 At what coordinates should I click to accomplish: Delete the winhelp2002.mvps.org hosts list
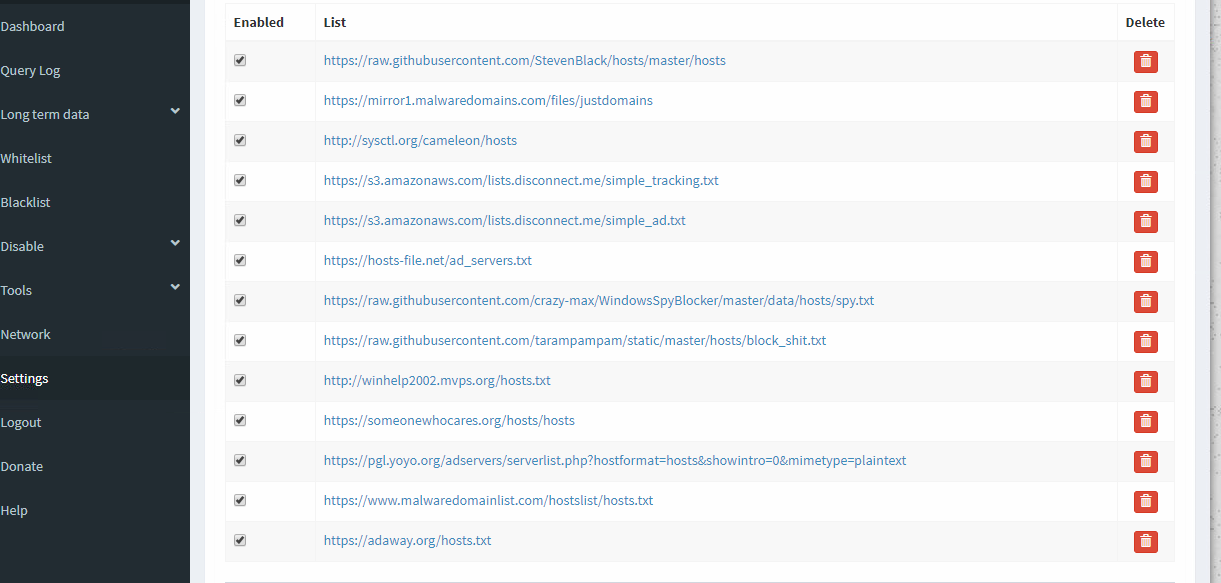point(1145,382)
